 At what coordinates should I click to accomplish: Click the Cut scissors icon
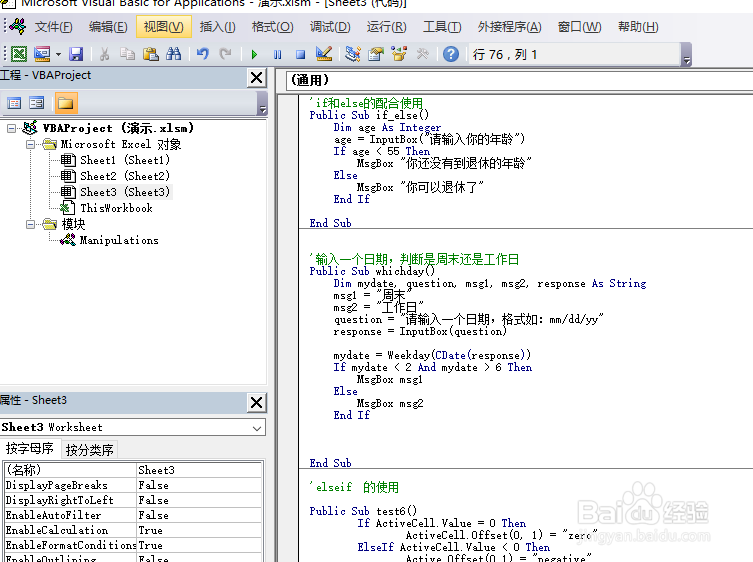[x=104, y=54]
